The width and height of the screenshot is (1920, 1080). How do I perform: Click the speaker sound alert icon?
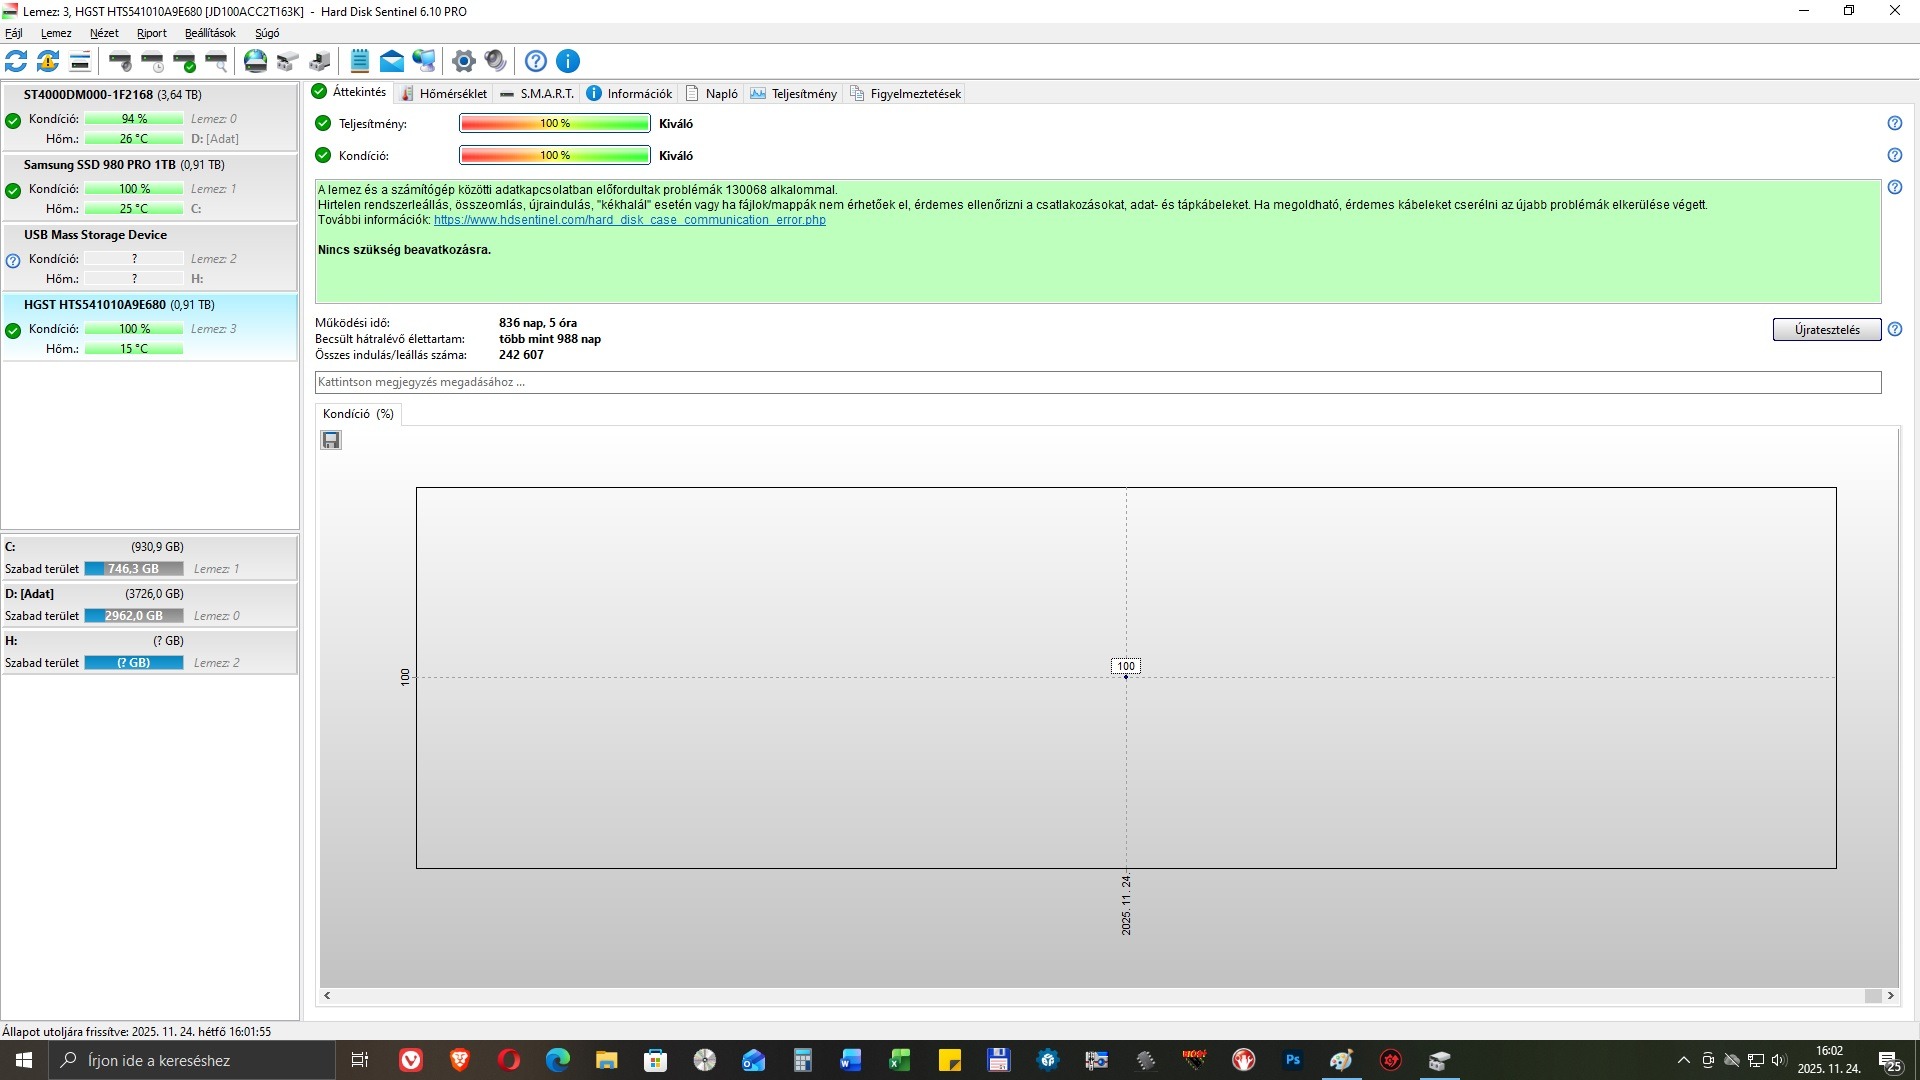pyautogui.click(x=495, y=61)
